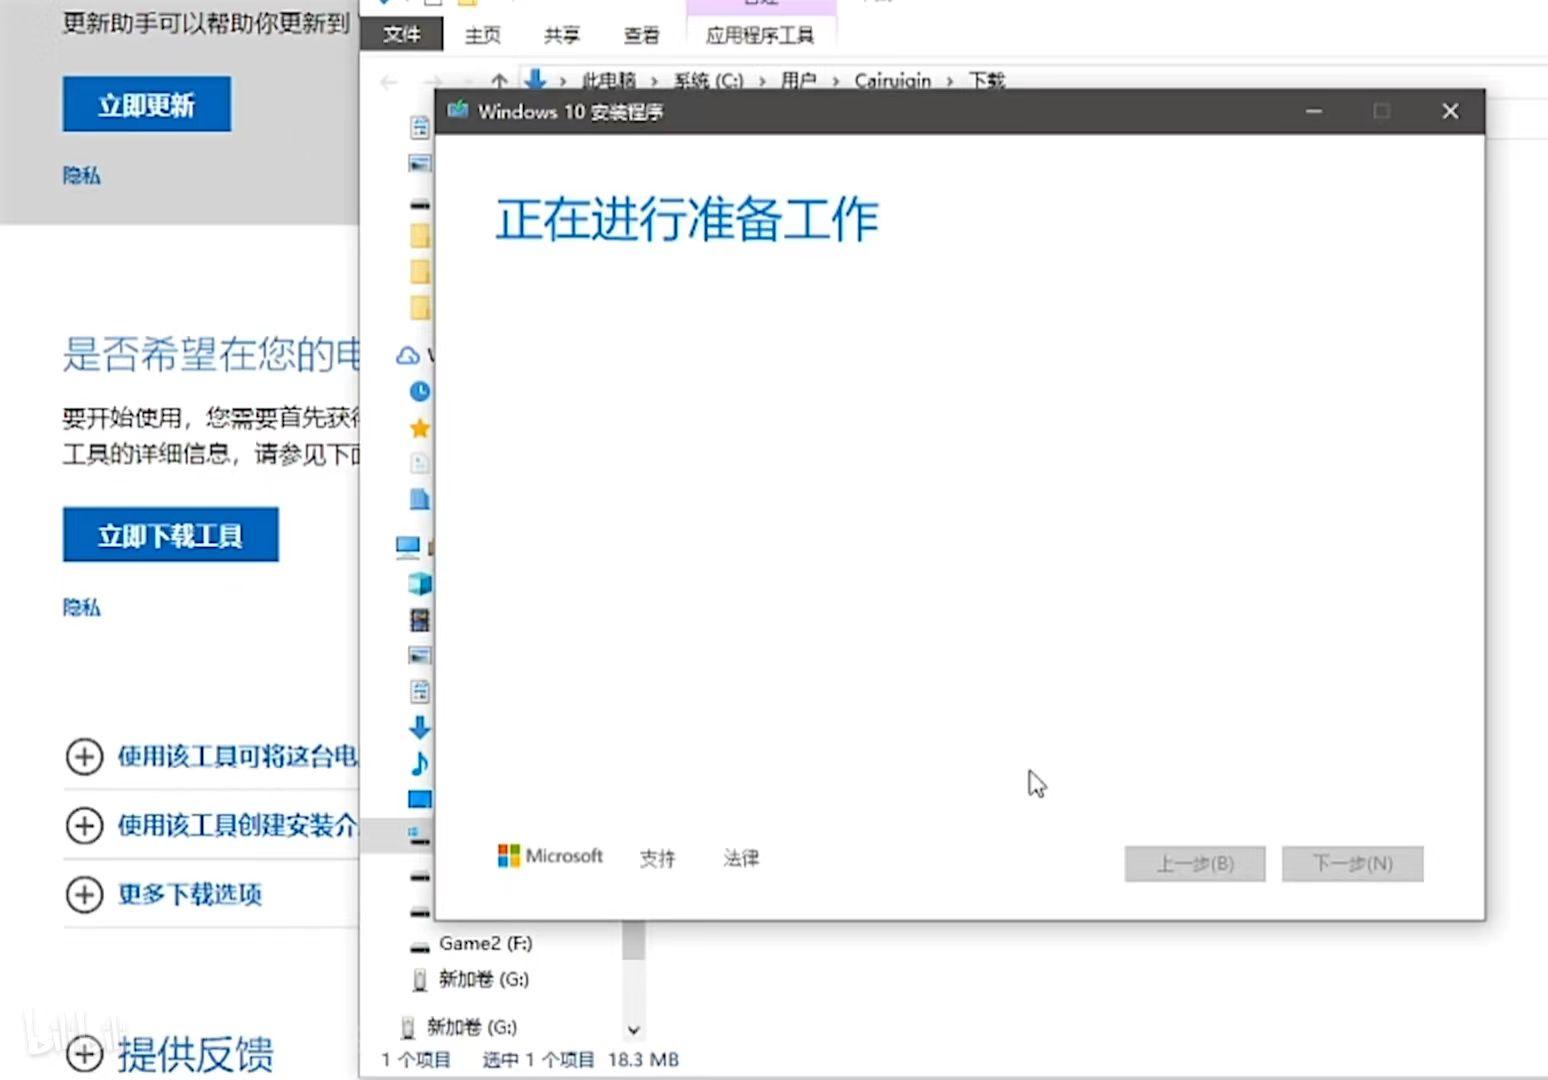1548x1080 pixels.
Task: Open the orange star favorites icon in sidebar
Action: [420, 428]
